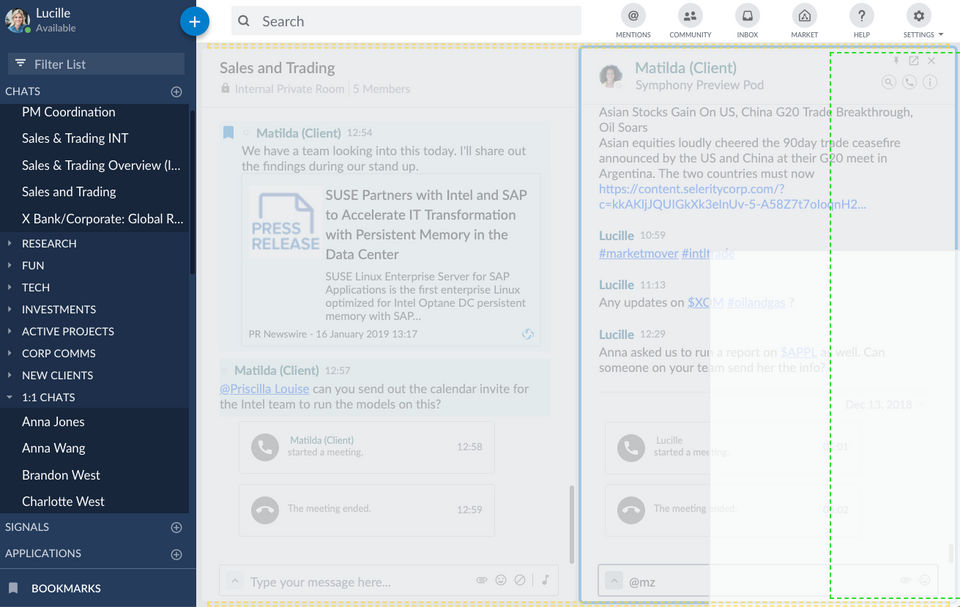Click the @Priscilla Louise mention link
Viewport: 960px width, 607px height.
click(264, 389)
